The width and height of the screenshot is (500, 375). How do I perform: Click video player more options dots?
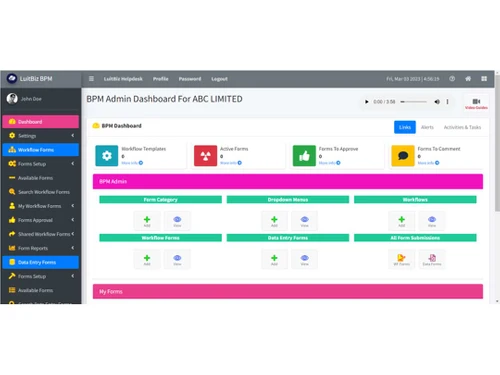coord(447,102)
